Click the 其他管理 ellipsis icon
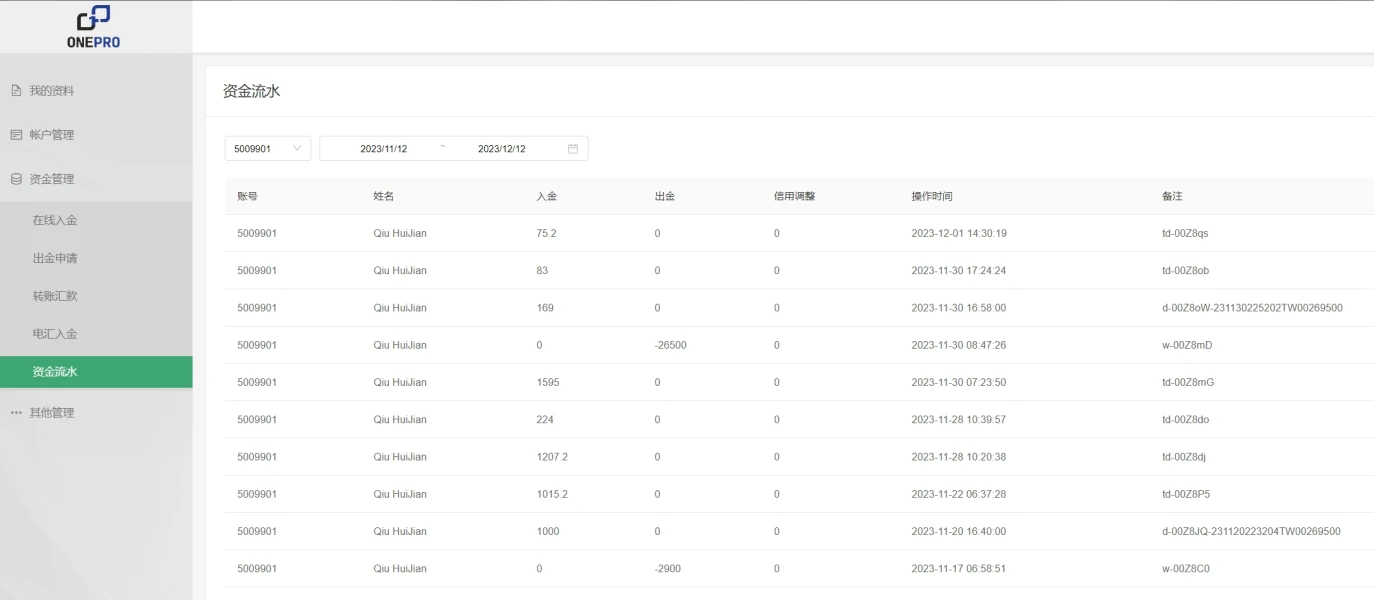The width and height of the screenshot is (1374, 600). point(16,413)
